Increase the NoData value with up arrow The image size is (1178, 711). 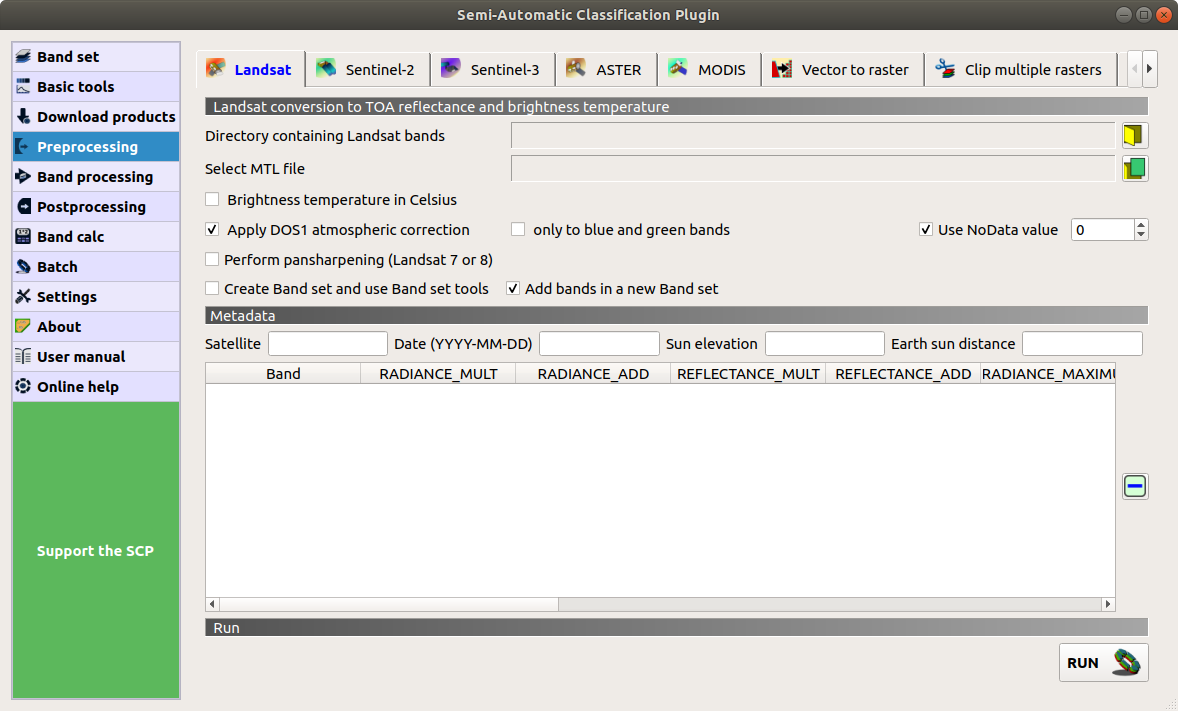1141,225
